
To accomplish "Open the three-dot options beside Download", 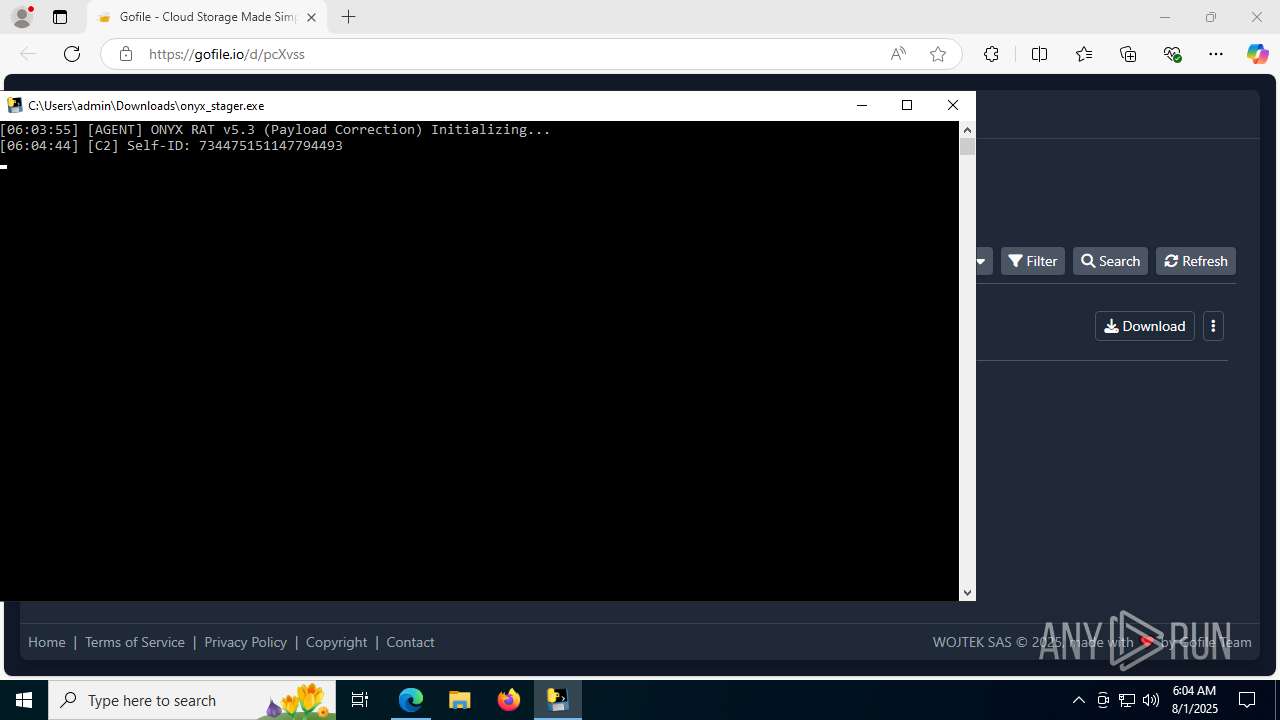I will 1213,326.
